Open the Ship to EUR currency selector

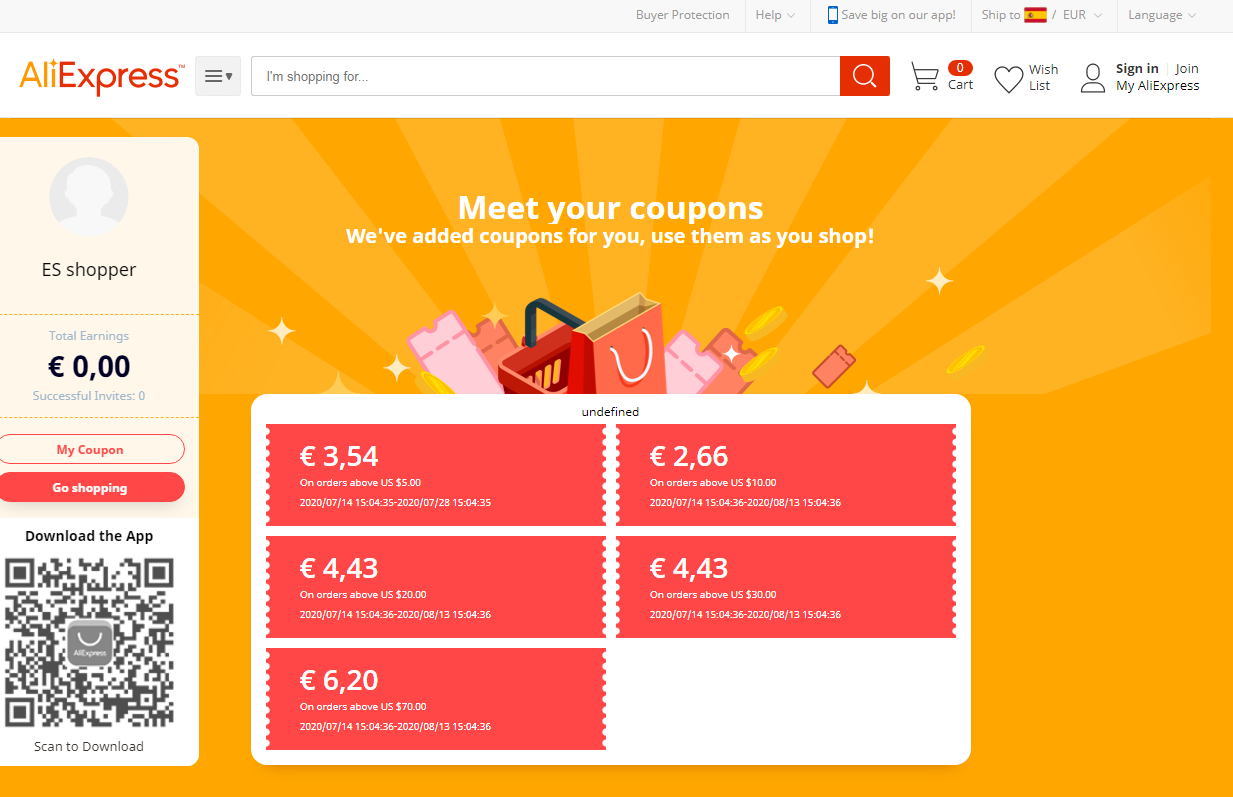click(1042, 15)
